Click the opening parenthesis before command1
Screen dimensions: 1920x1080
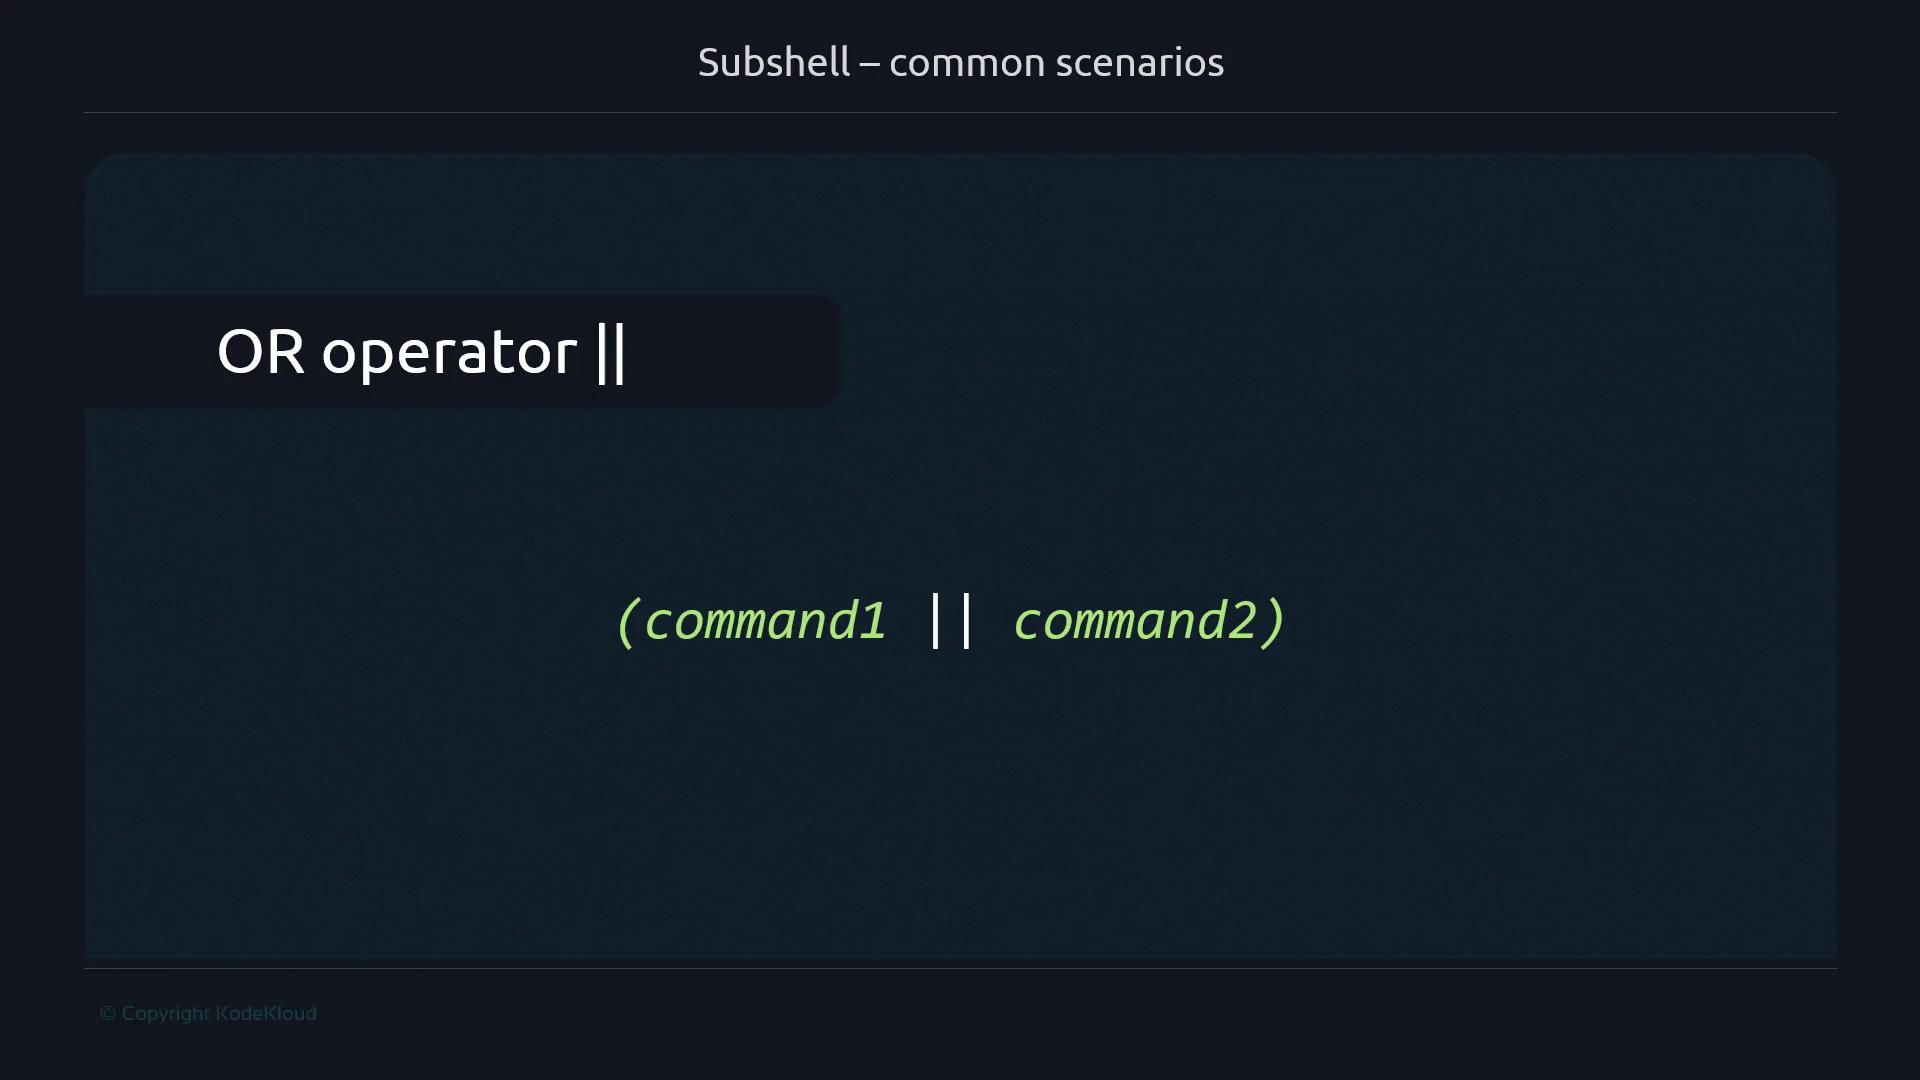(626, 622)
